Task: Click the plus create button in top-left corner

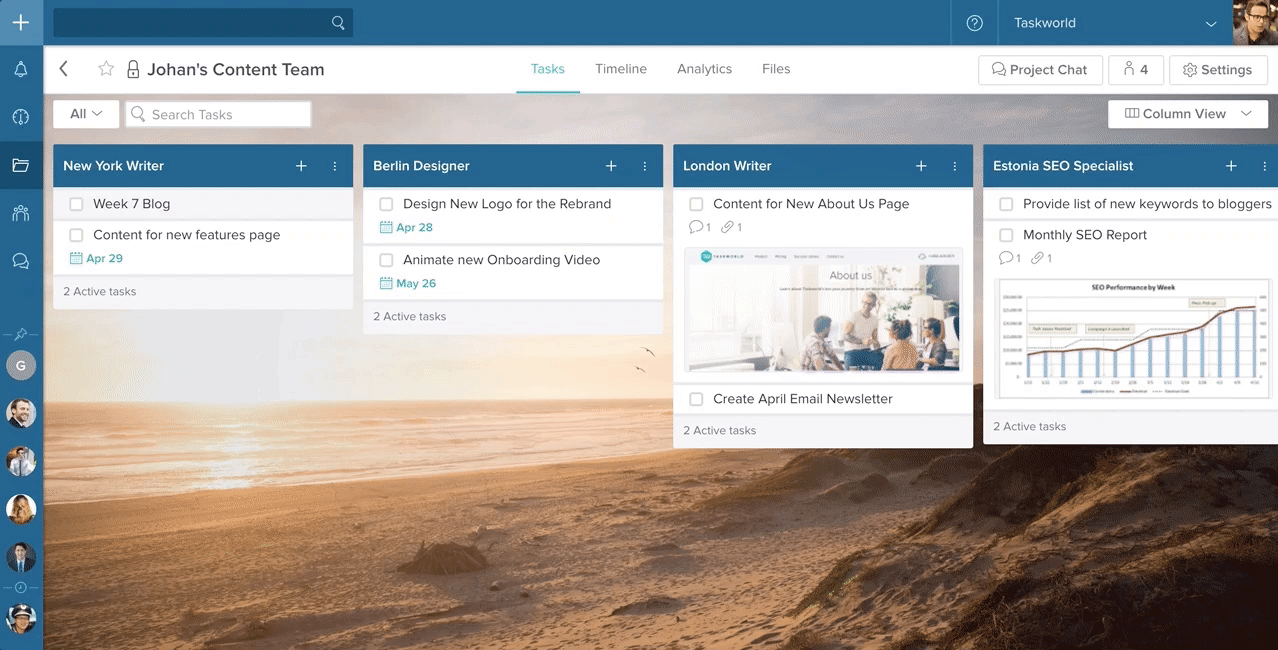Action: (21, 22)
